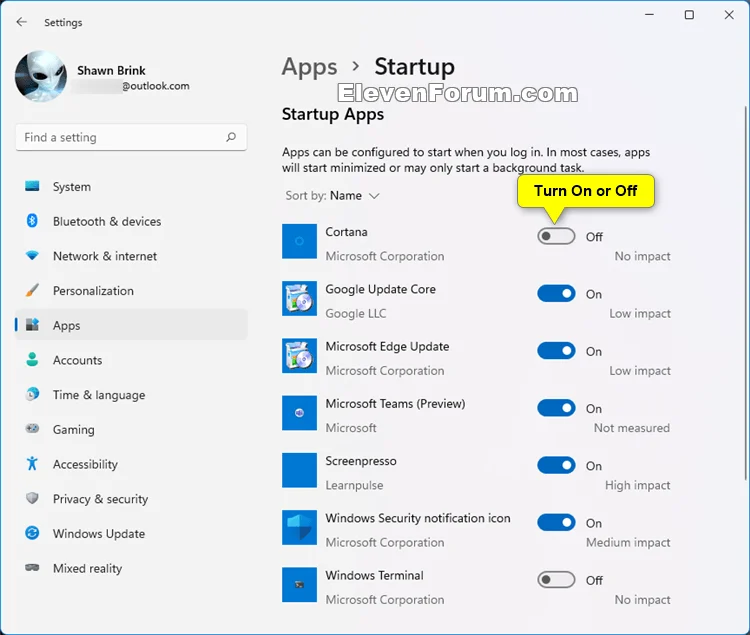
Task: Click the back arrow in Settings
Action: (22, 22)
